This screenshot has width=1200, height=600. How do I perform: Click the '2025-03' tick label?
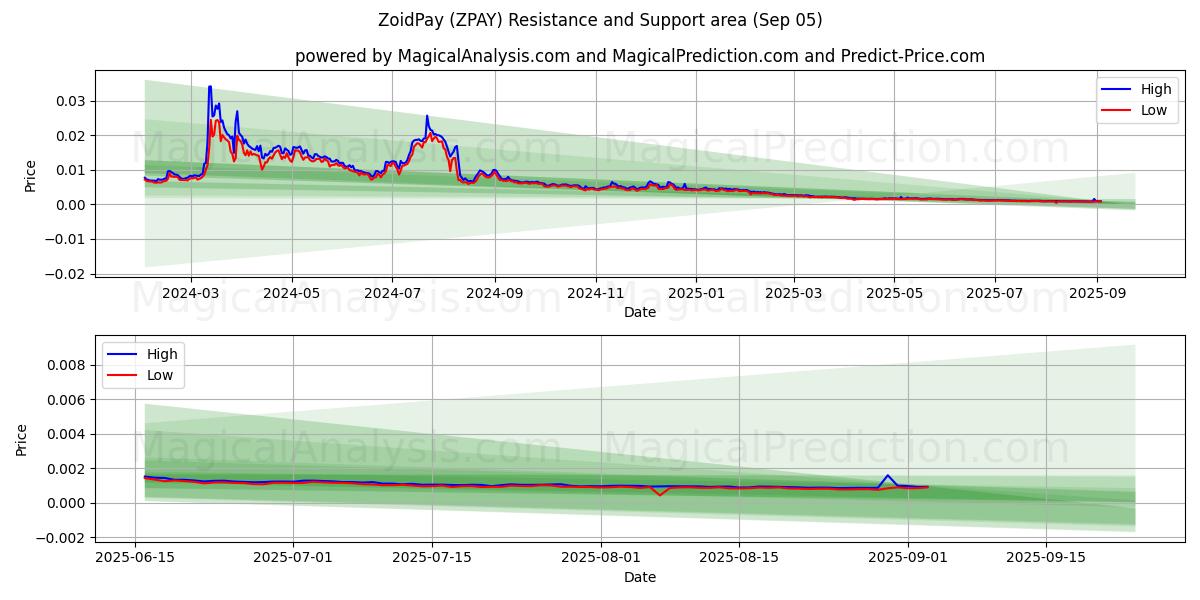(794, 294)
